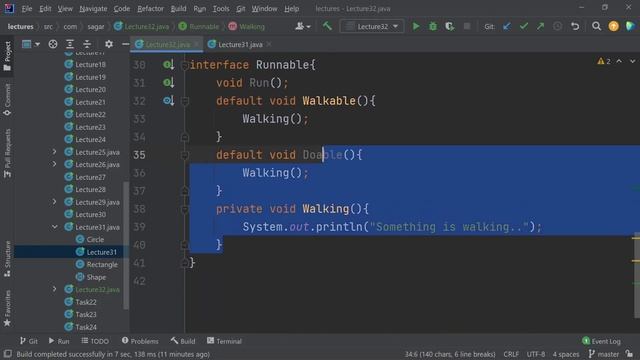Hide the project panel minus icon
The image size is (640, 360).
point(125,44)
